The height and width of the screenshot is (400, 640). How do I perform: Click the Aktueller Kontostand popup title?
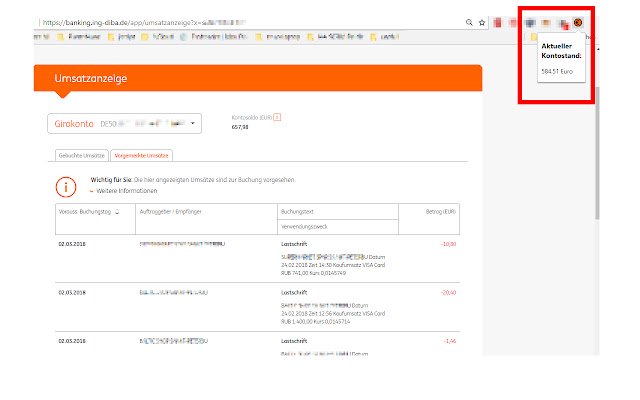561,51
